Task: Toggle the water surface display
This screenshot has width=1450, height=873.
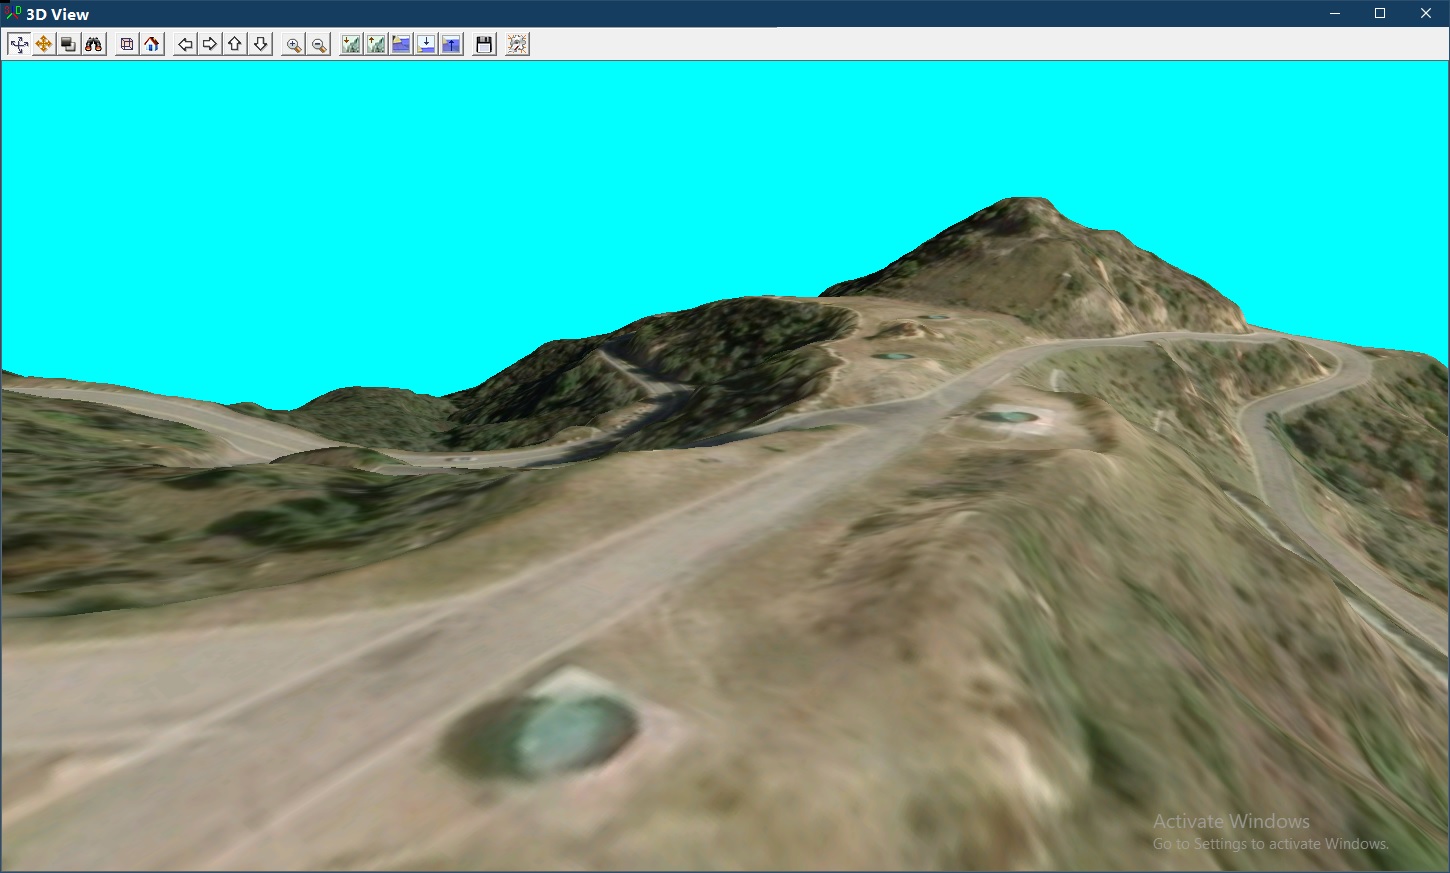Action: [400, 43]
